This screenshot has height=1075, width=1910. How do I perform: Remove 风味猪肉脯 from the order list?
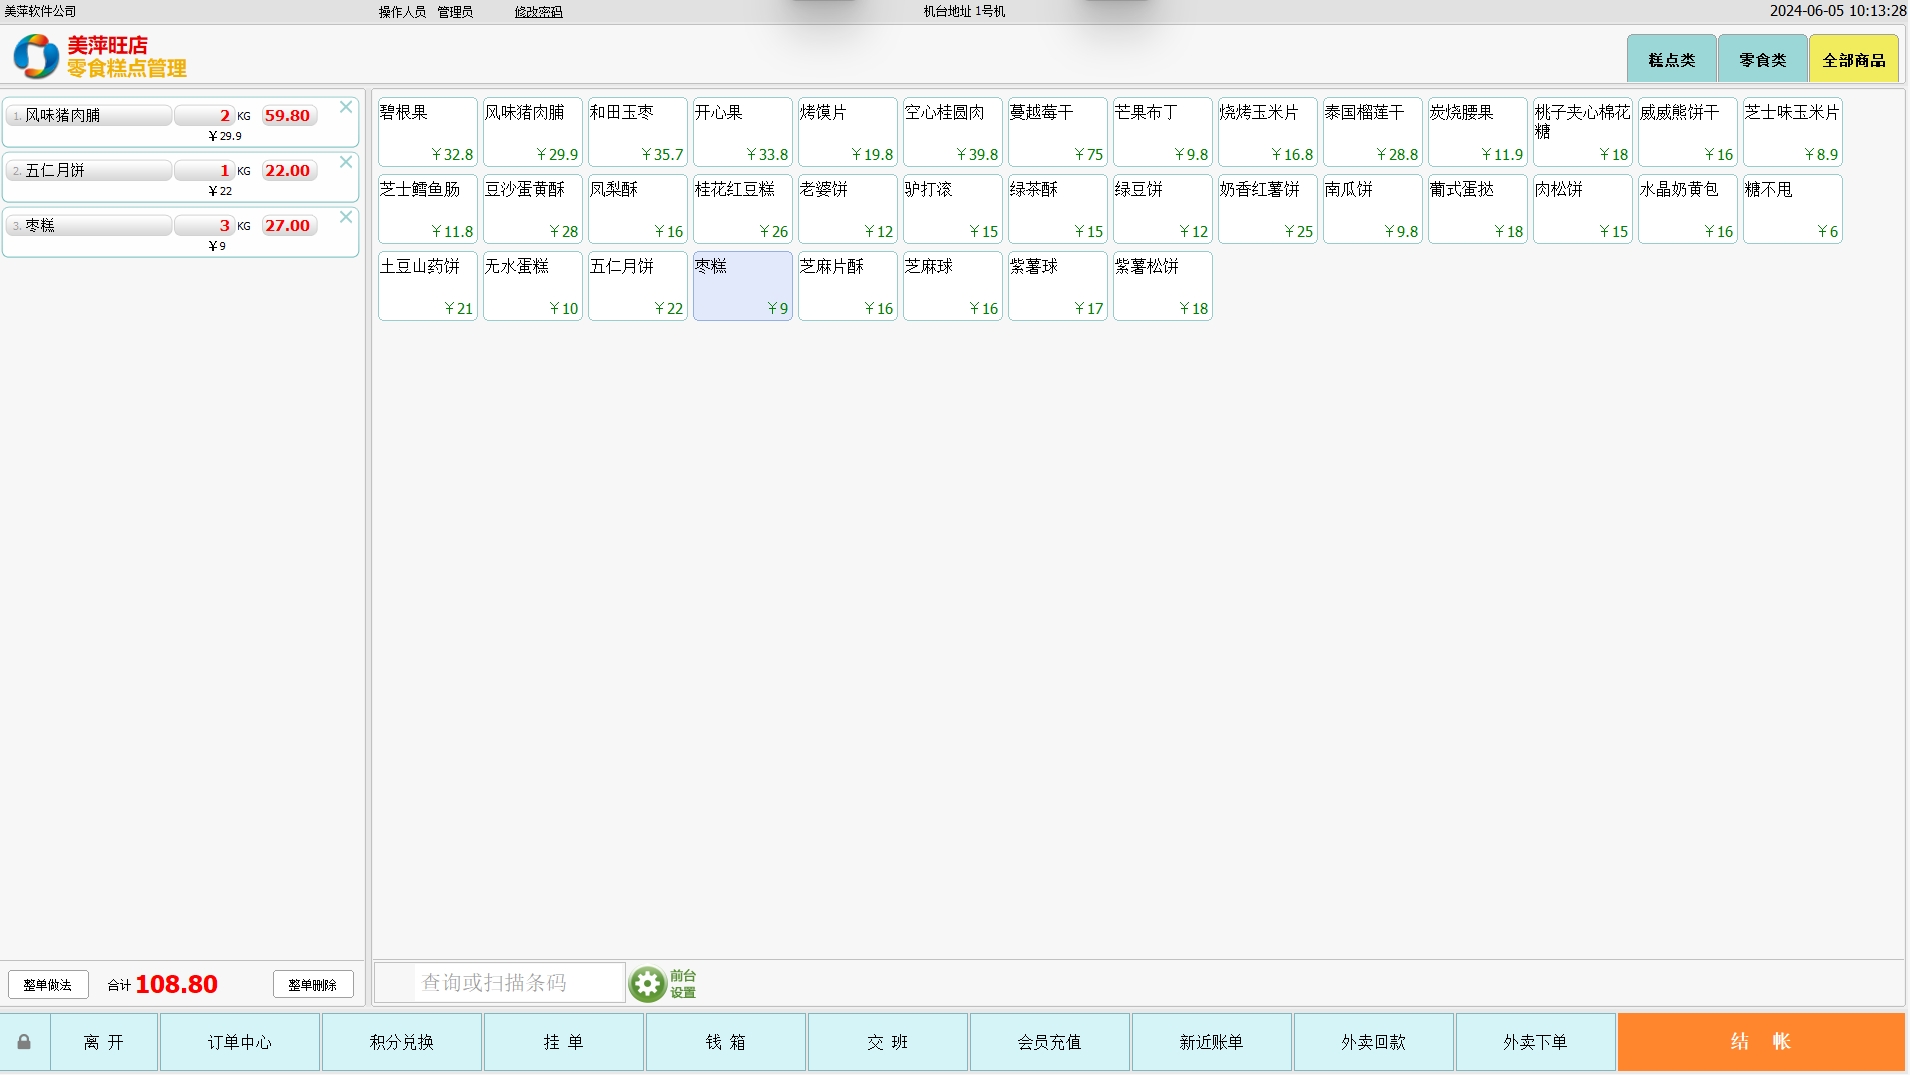point(346,107)
